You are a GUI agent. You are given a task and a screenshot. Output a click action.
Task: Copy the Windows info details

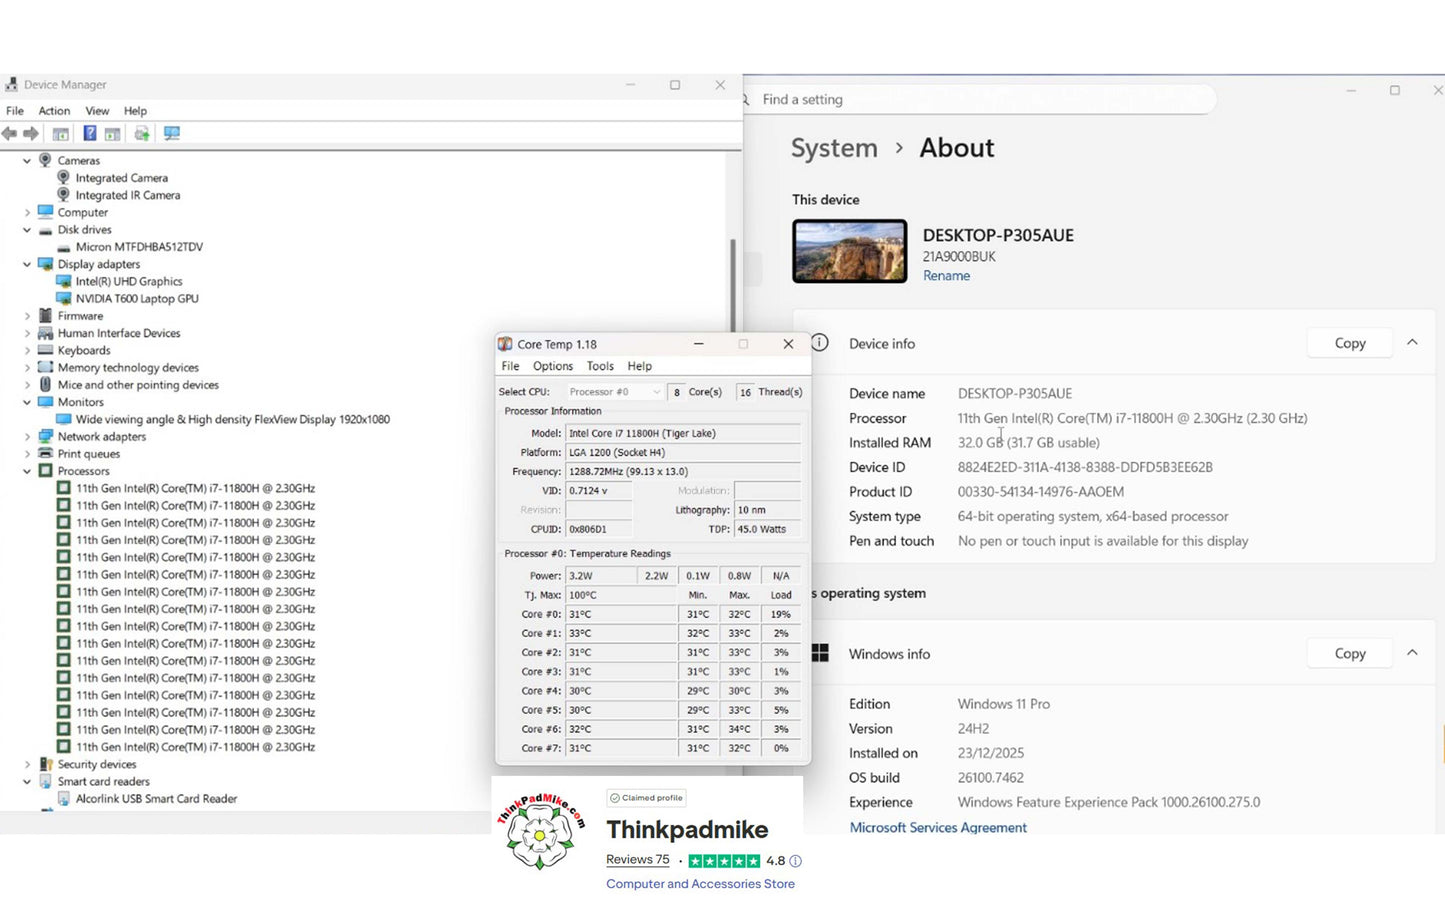(1349, 653)
